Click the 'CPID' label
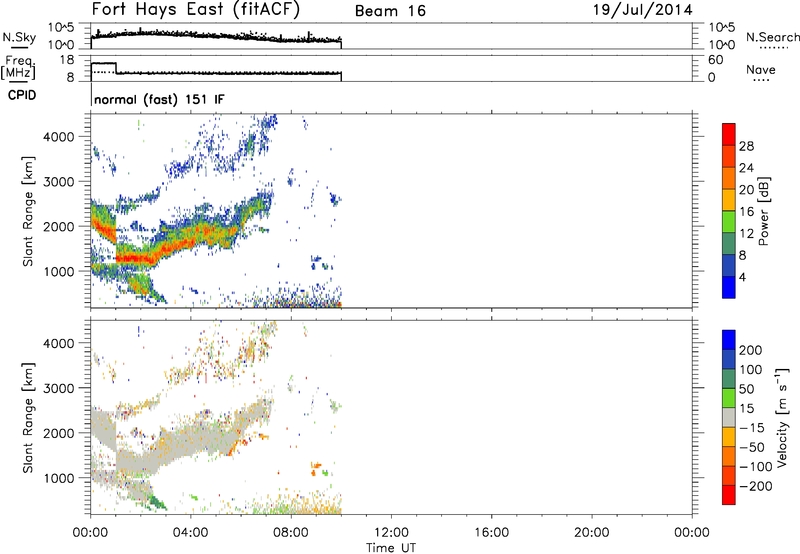 (22, 95)
